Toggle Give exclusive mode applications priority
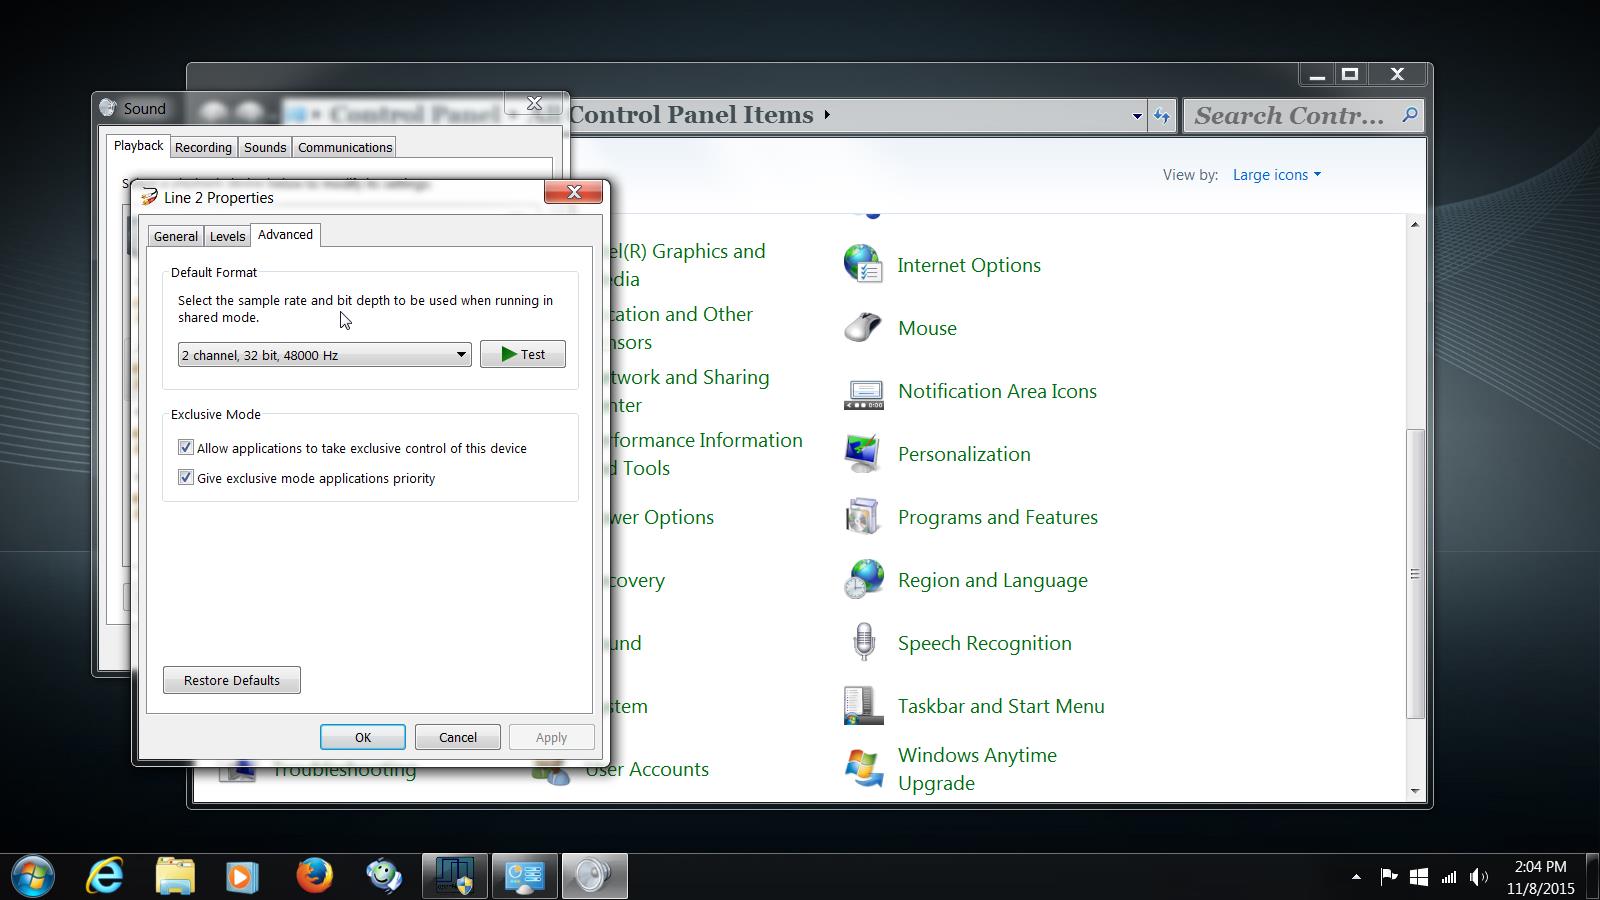The height and width of the screenshot is (900, 1600). (x=186, y=478)
